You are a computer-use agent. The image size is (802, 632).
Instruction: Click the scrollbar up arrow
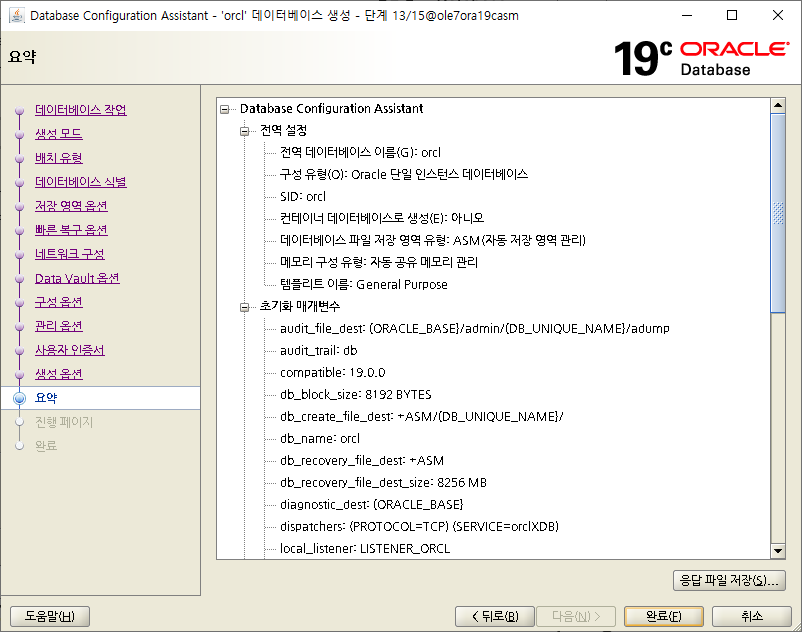777,106
